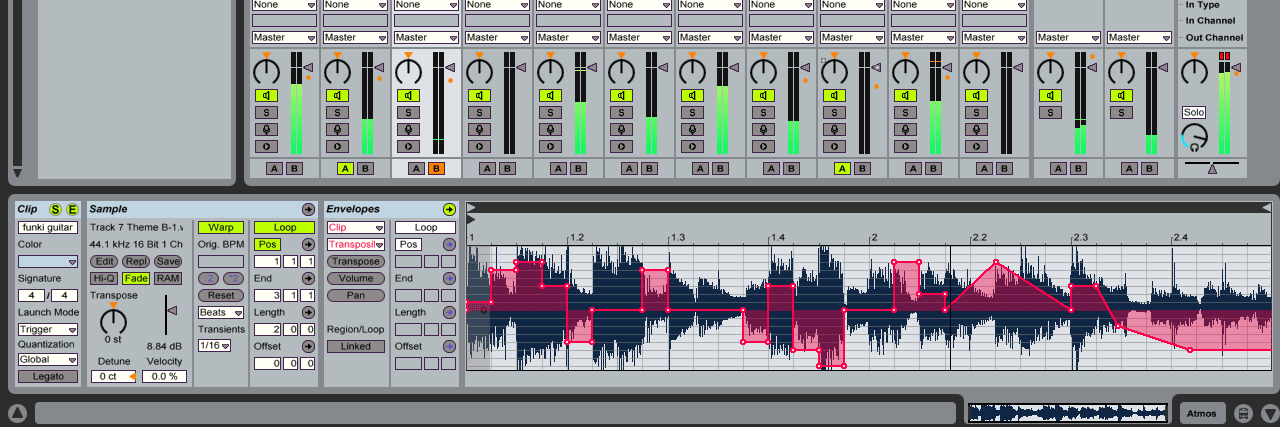Click the headphone cue volume knob
Viewport: 1280px width, 427px height.
coord(1194,137)
